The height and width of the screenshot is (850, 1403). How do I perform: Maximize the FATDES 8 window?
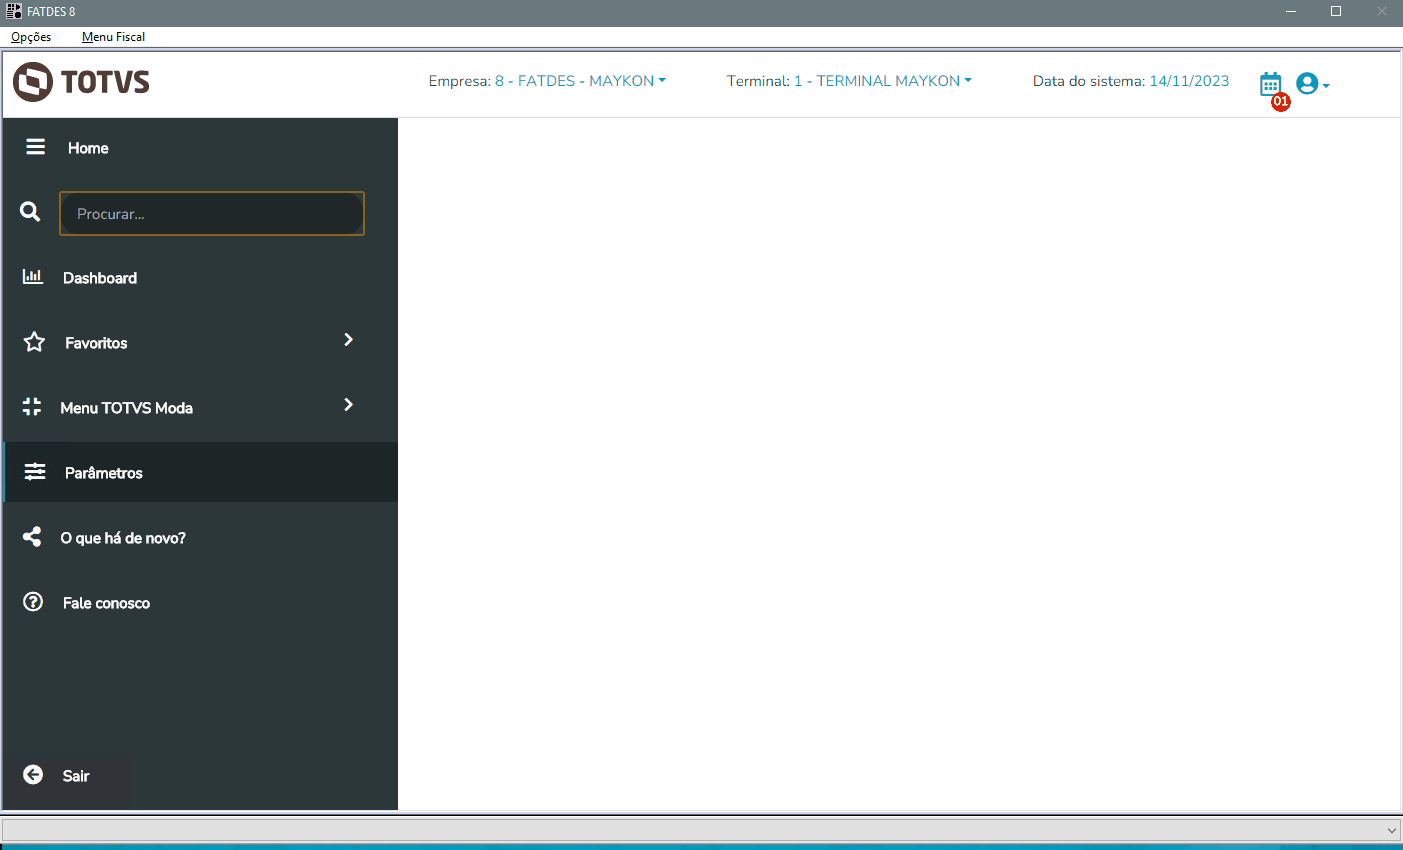pyautogui.click(x=1336, y=12)
